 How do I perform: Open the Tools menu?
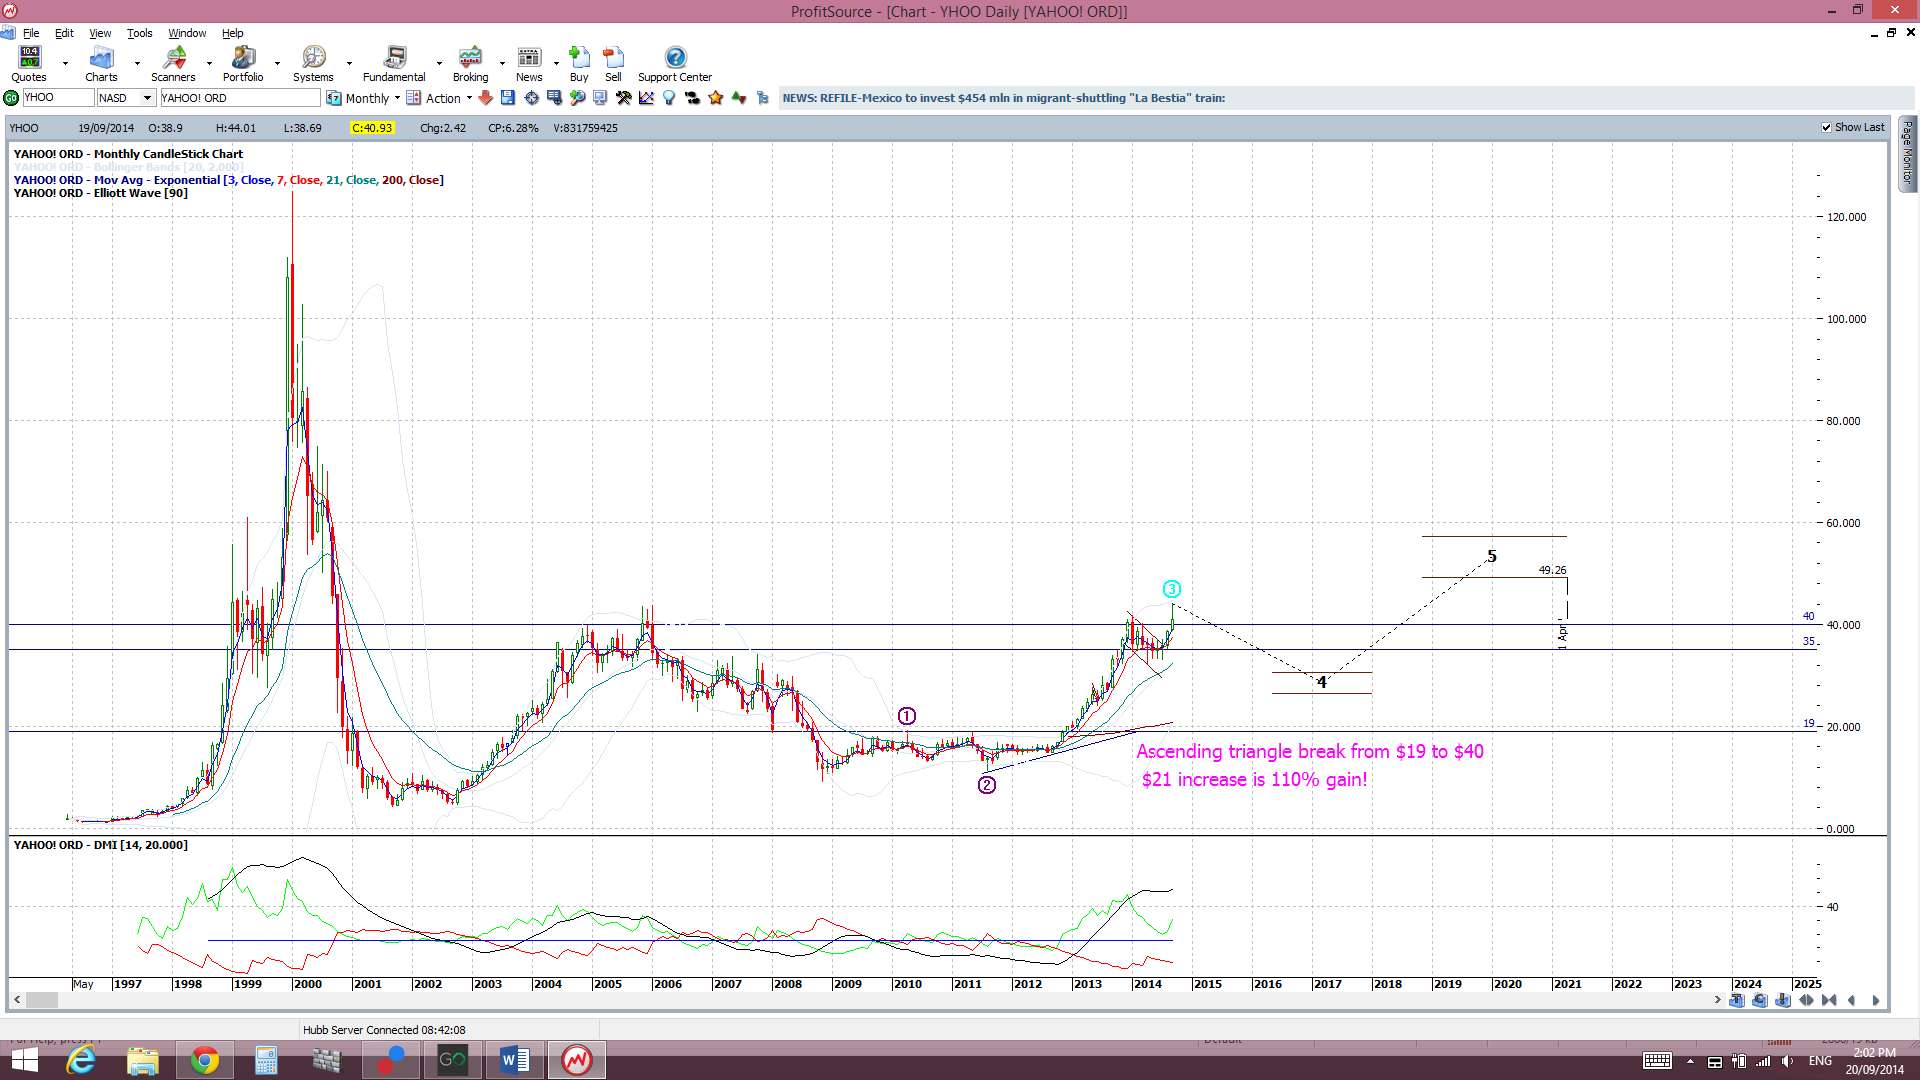point(139,33)
